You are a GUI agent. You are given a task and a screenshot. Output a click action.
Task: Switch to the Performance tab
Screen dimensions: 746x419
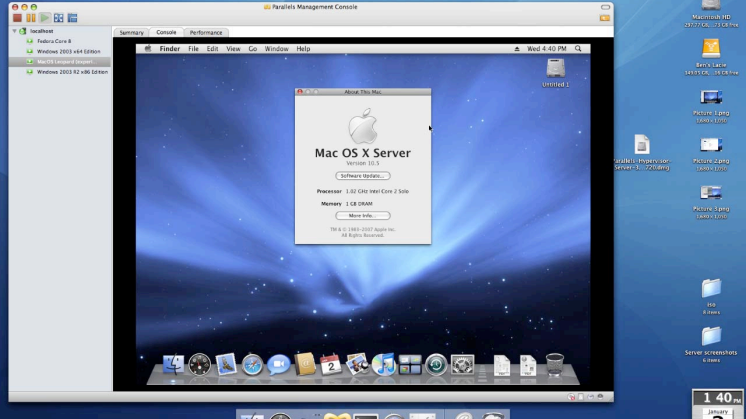click(x=206, y=32)
